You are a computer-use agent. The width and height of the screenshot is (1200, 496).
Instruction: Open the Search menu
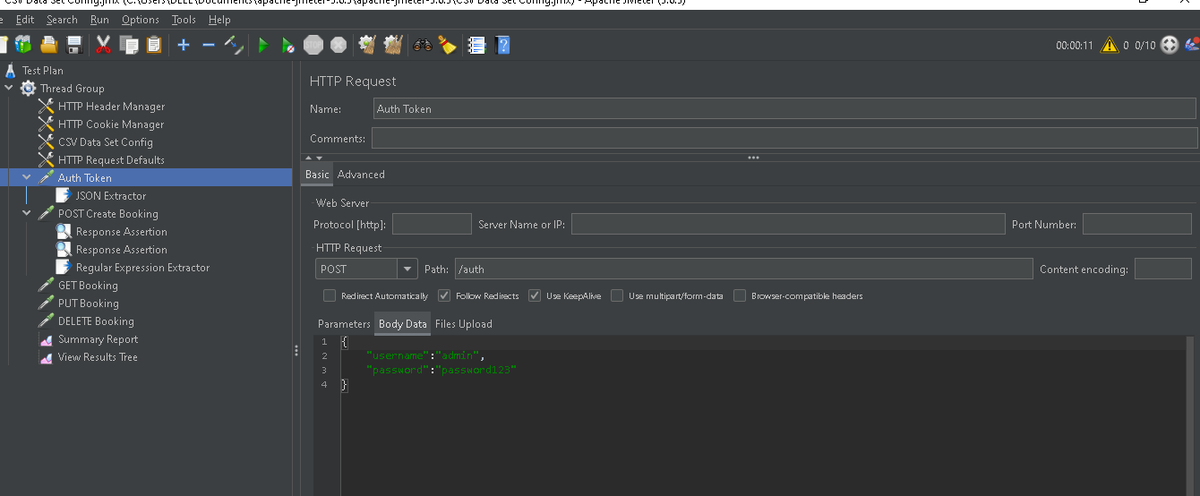click(x=62, y=20)
